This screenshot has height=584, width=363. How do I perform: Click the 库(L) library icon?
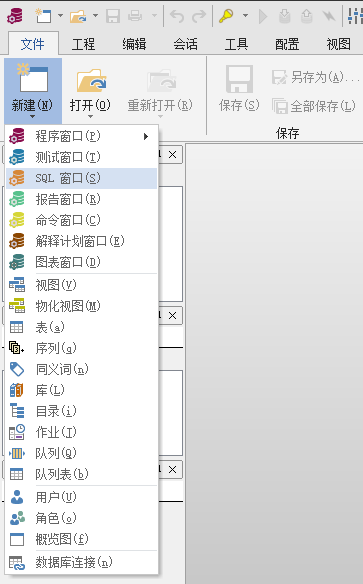point(16,390)
